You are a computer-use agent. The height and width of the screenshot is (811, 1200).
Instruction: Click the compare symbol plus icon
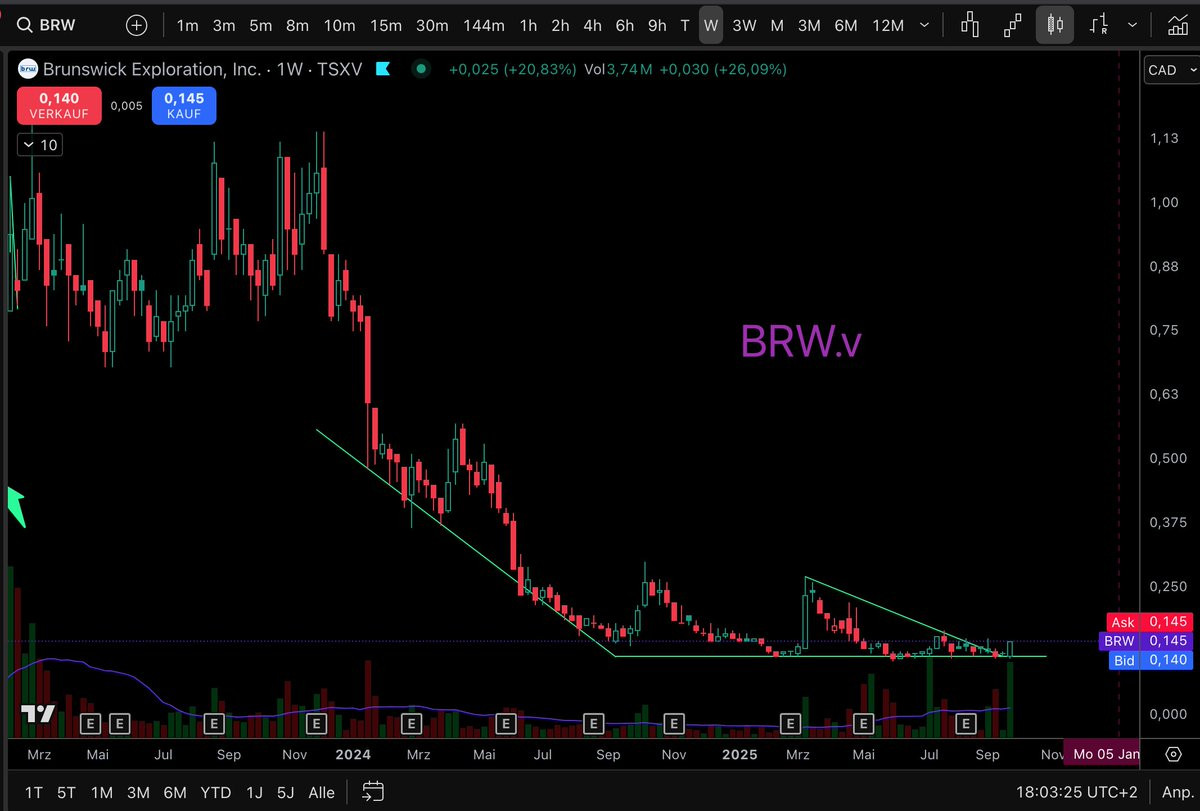[136, 25]
